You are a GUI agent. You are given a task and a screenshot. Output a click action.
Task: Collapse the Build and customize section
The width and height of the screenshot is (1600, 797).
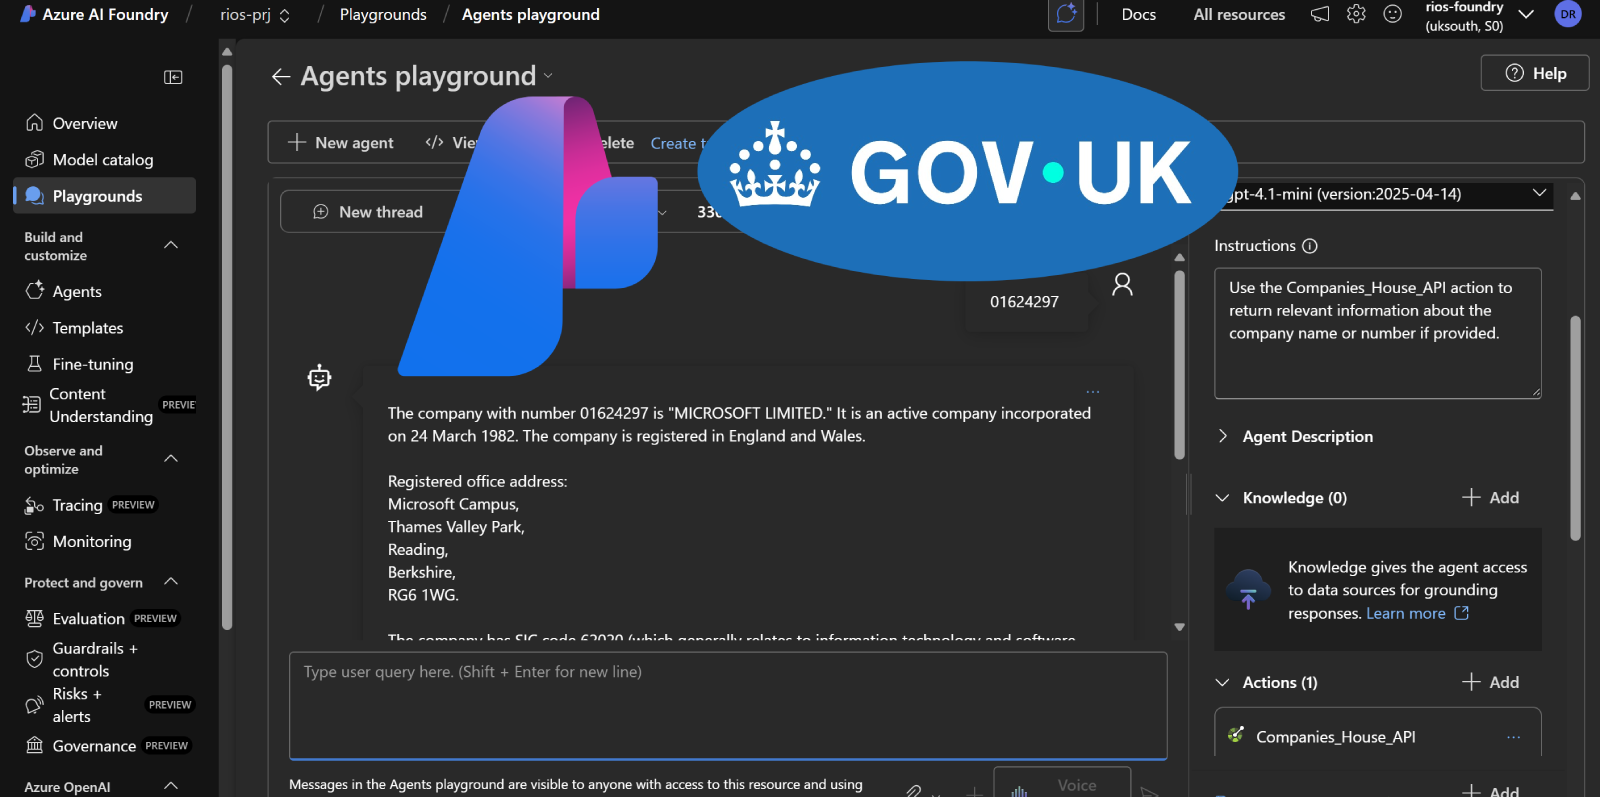tap(171, 245)
